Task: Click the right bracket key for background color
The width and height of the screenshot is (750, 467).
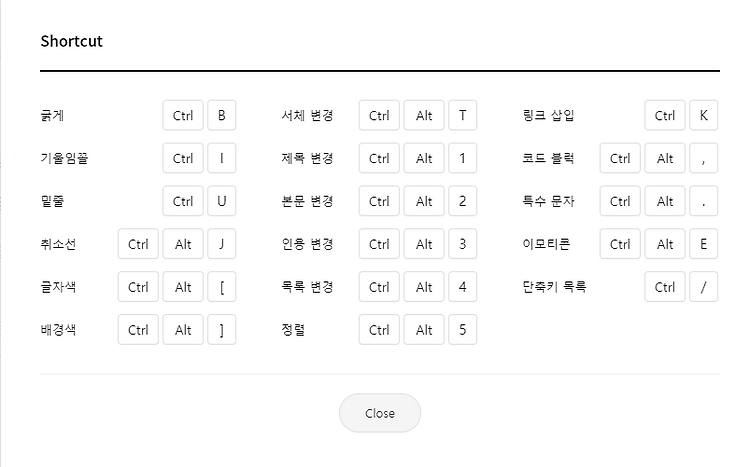Action: (221, 330)
